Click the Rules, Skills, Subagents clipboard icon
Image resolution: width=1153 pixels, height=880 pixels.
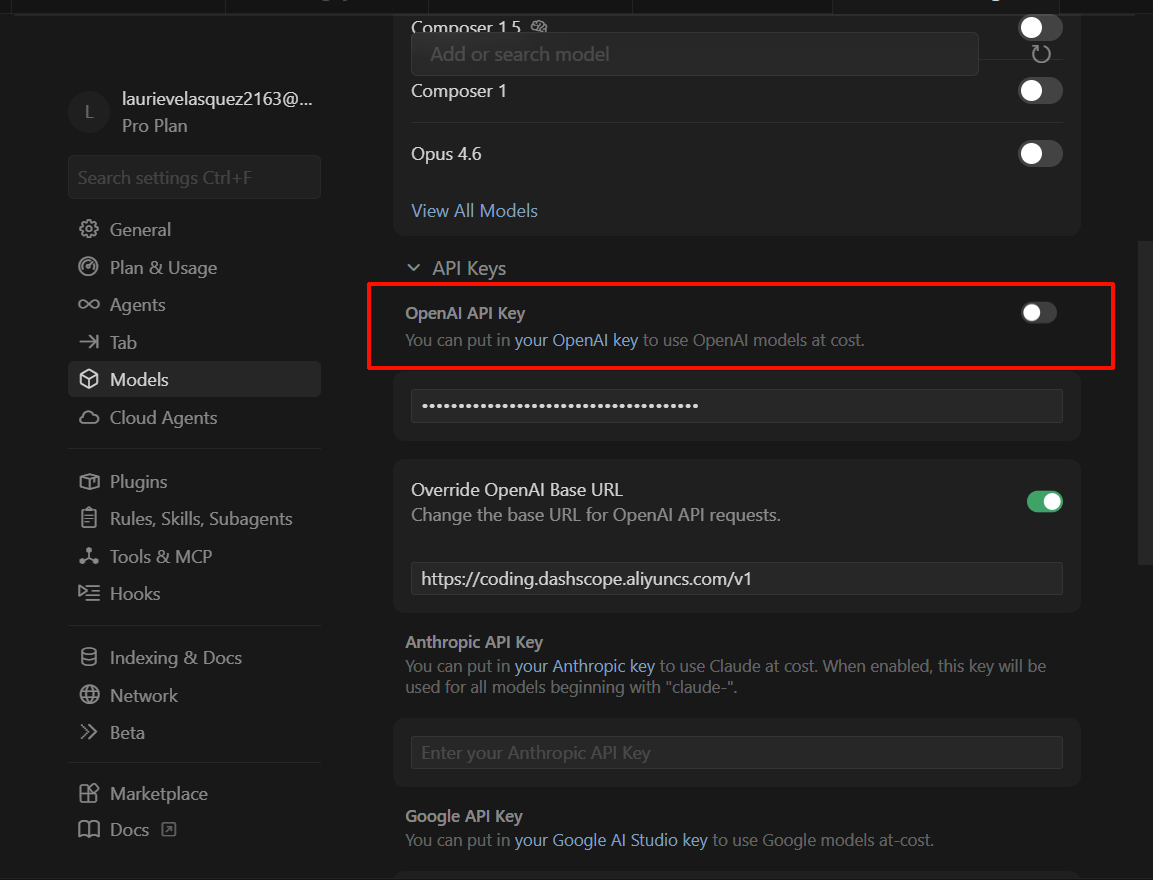tap(89, 518)
